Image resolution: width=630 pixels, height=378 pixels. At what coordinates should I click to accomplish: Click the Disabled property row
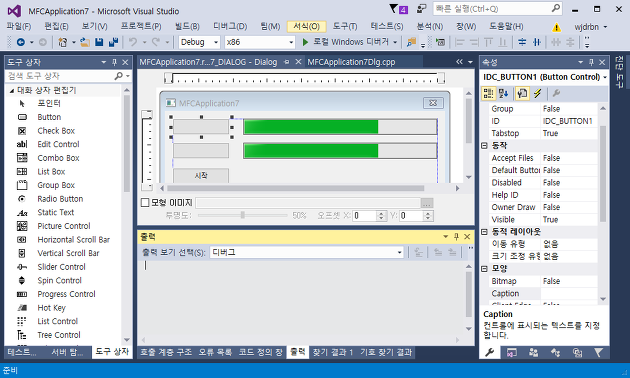[543, 183]
